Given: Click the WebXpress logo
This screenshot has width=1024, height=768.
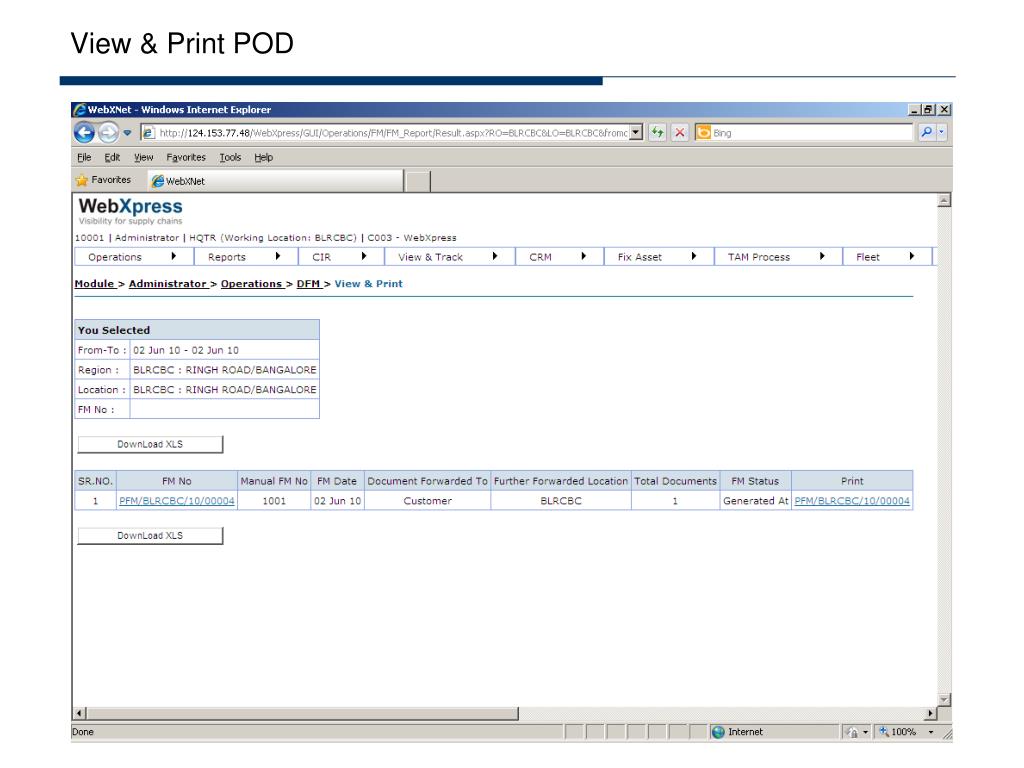Looking at the screenshot, I should (131, 210).
